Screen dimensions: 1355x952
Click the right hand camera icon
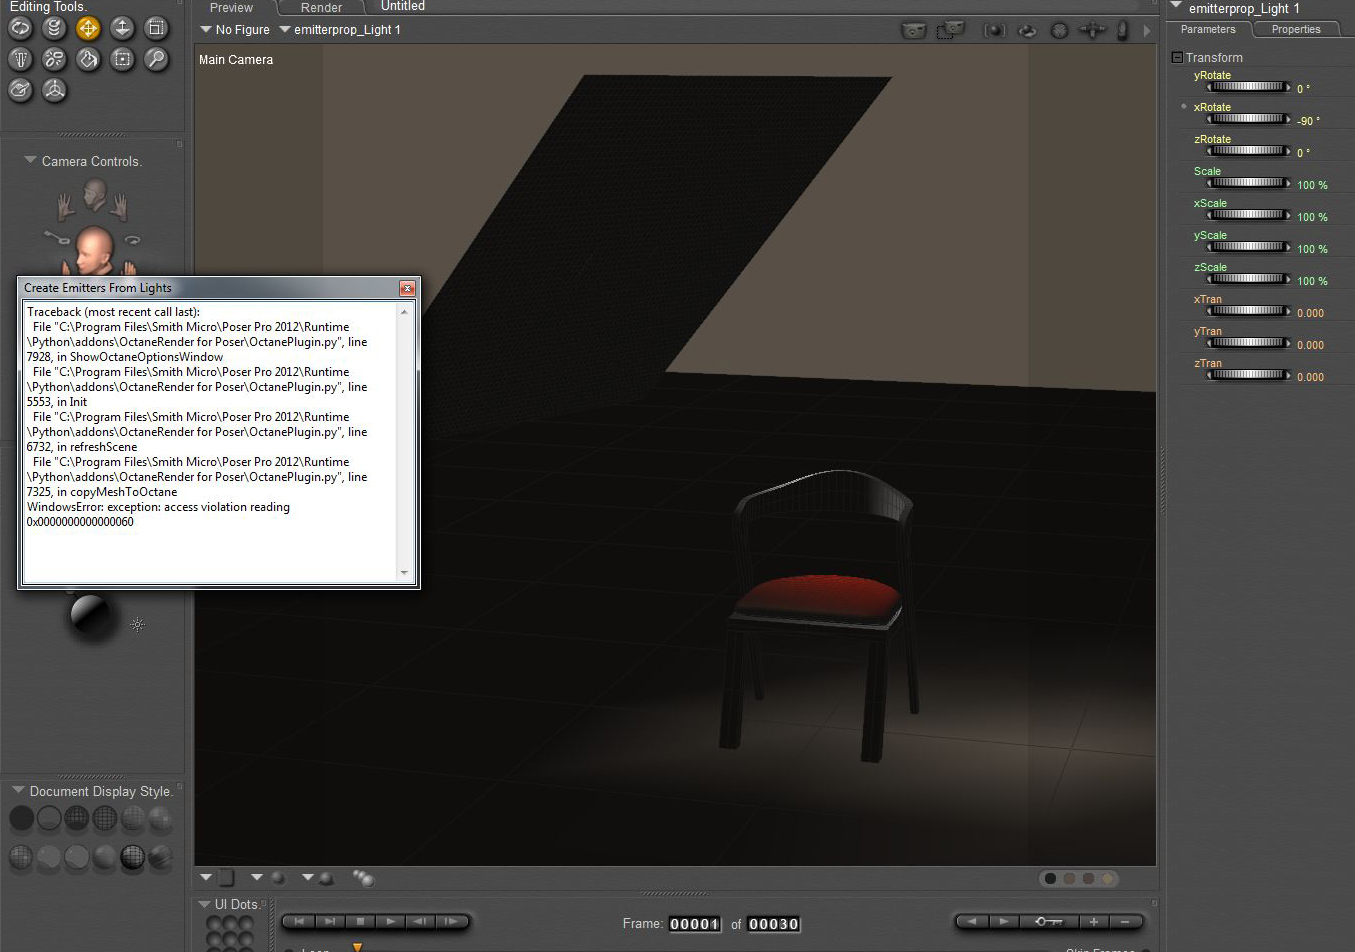[x=120, y=206]
